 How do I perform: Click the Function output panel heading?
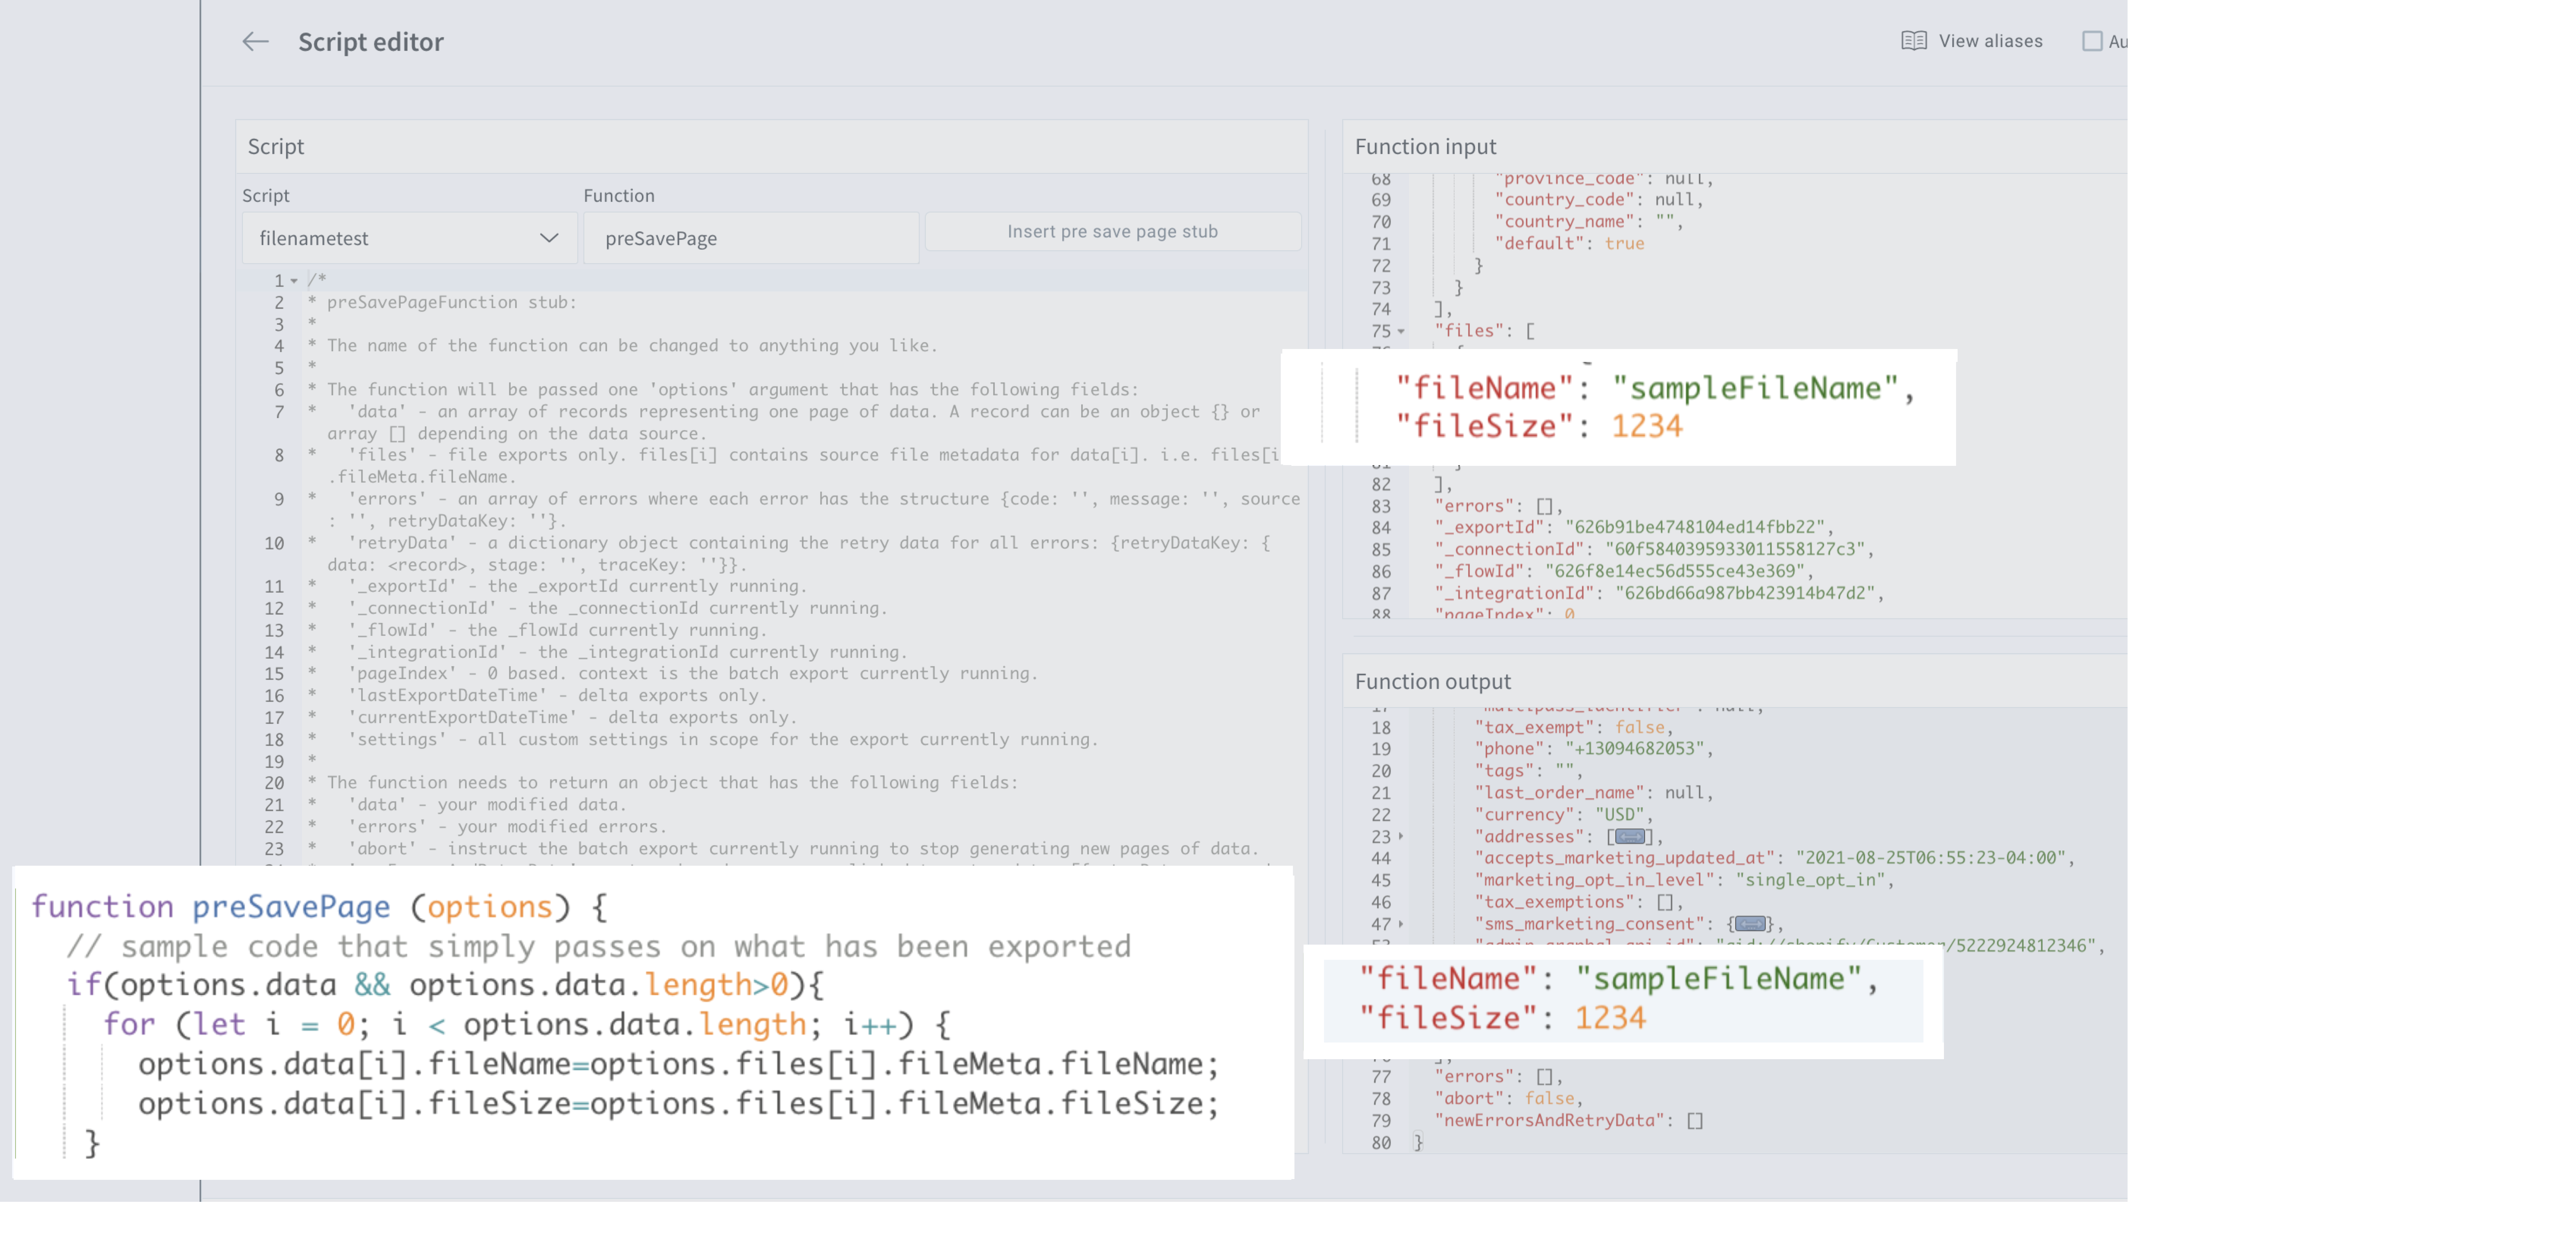pyautogui.click(x=1432, y=682)
